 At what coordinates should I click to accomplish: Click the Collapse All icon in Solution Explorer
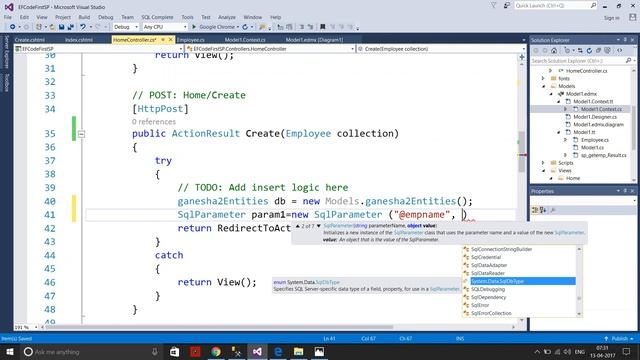[598, 51]
